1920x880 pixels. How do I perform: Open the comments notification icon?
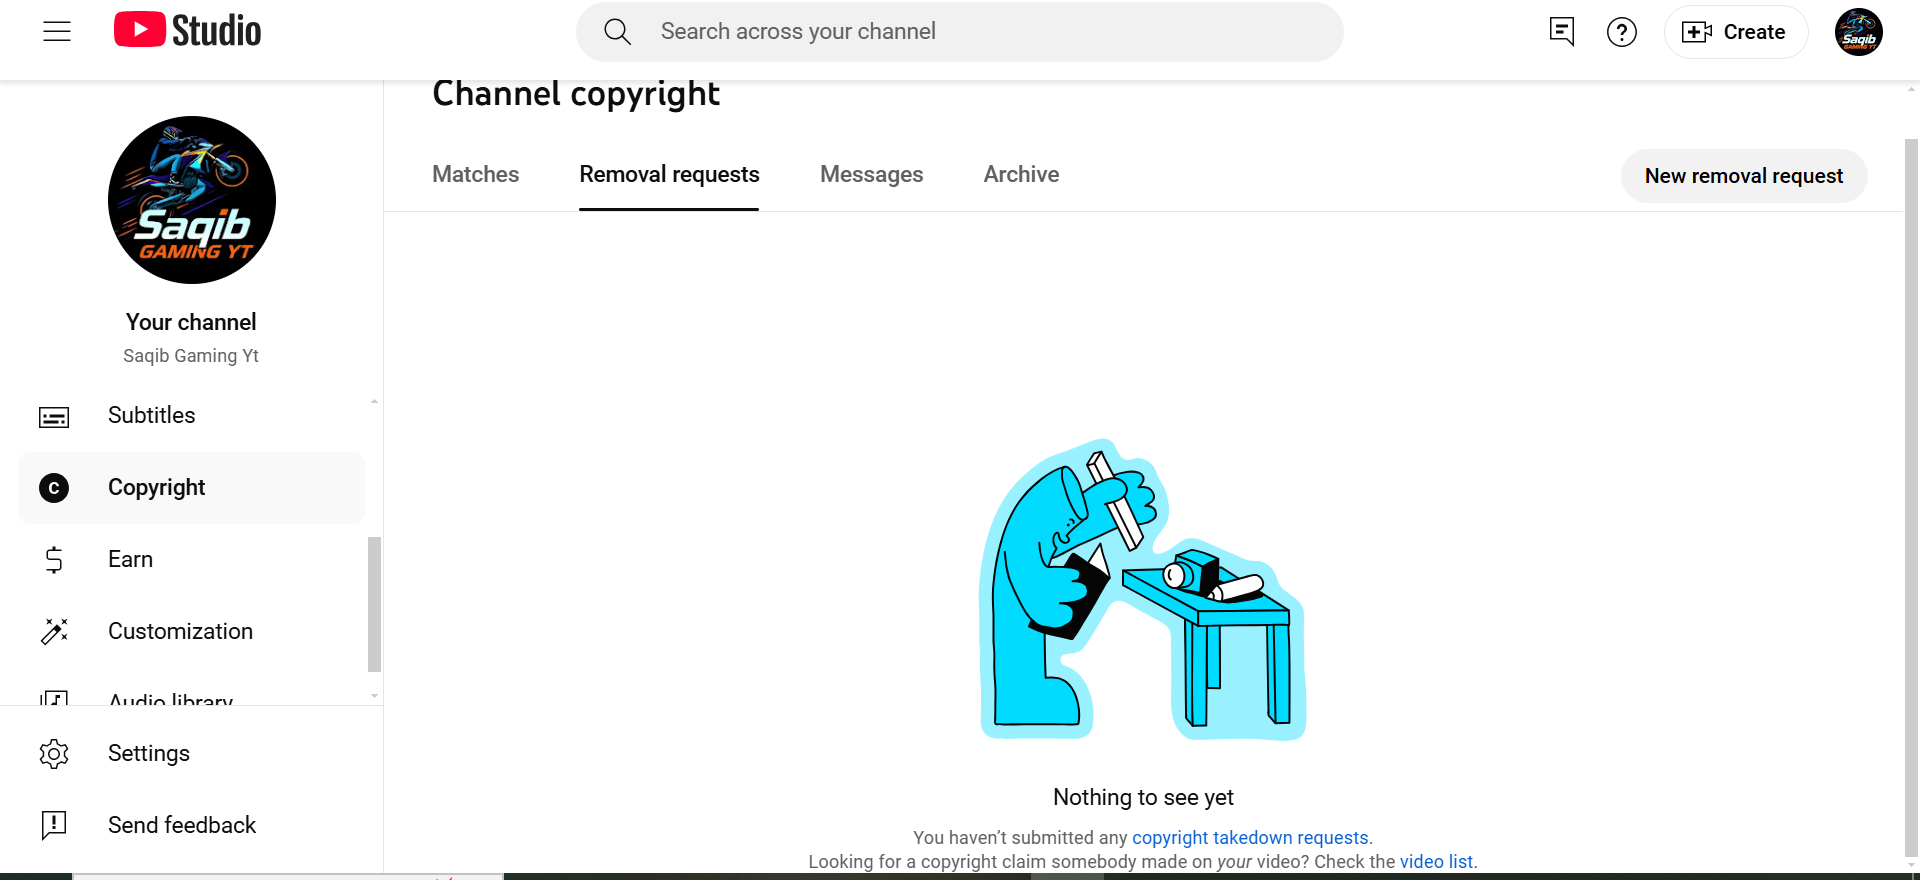1561,32
